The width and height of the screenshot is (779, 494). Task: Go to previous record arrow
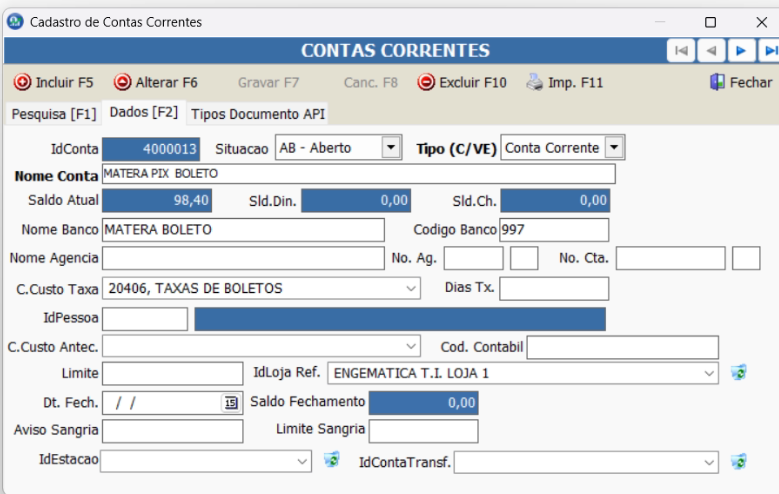[x=711, y=50]
